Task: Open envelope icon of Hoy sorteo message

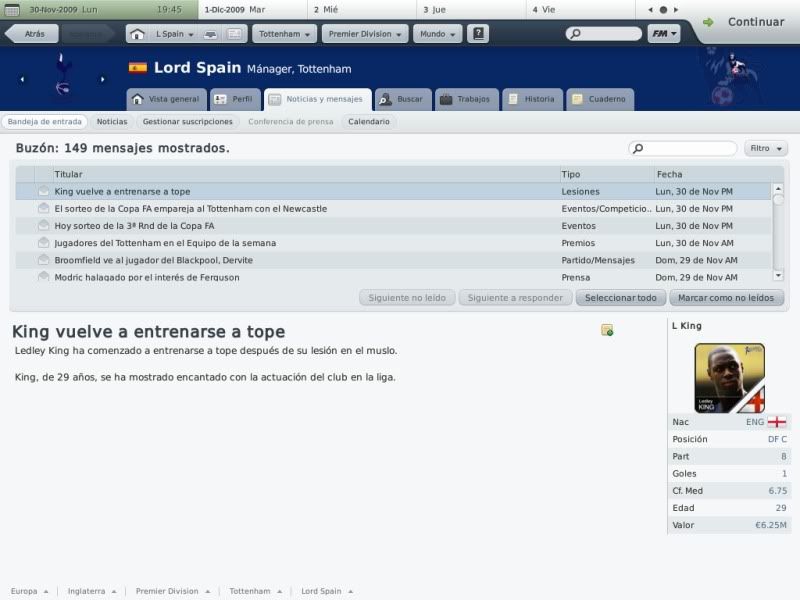Action: 44,226
